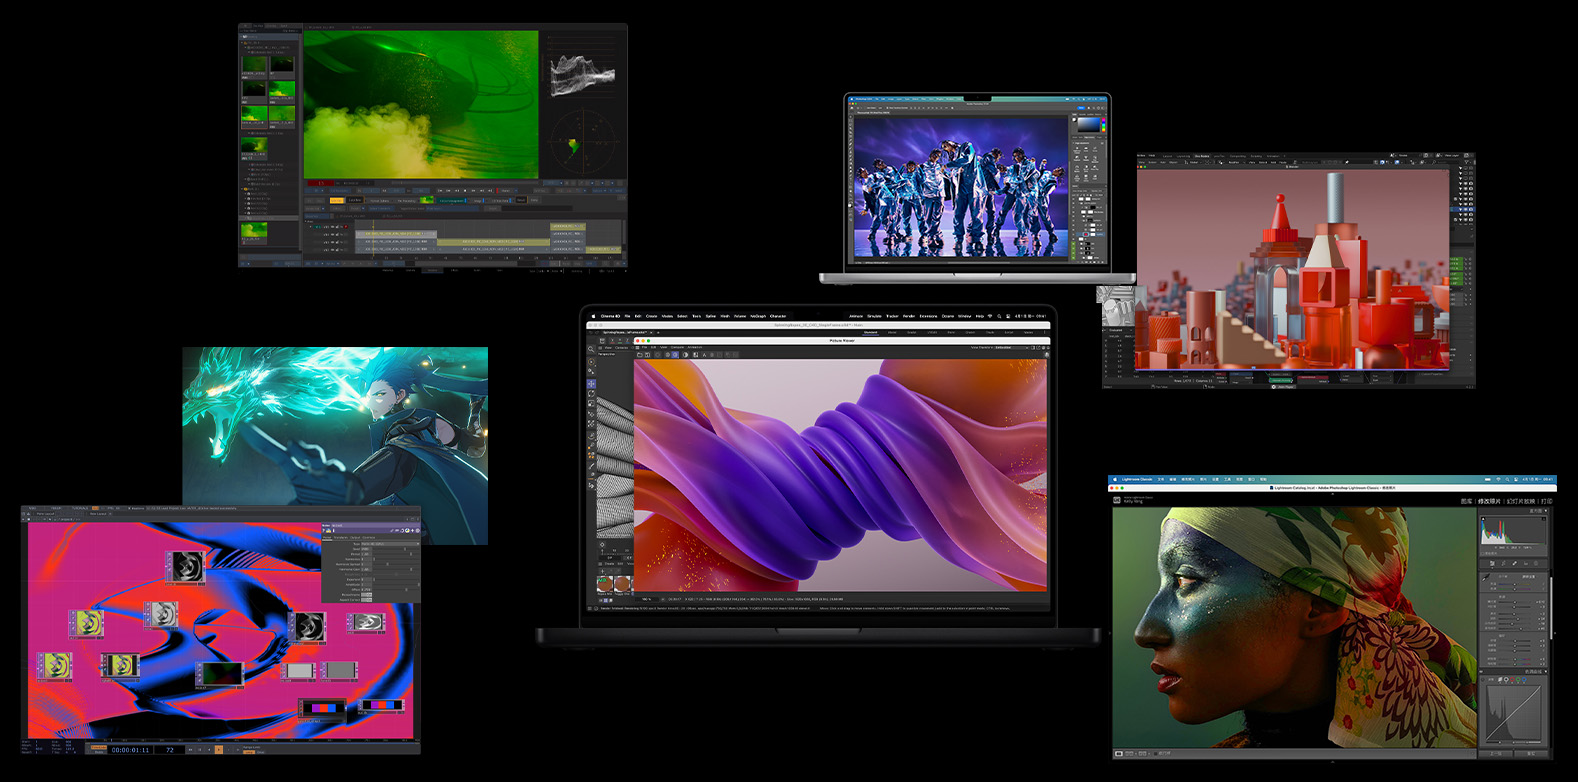Select the first material thumbnail in Cinema 4D
1578x782 pixels.
pos(604,583)
